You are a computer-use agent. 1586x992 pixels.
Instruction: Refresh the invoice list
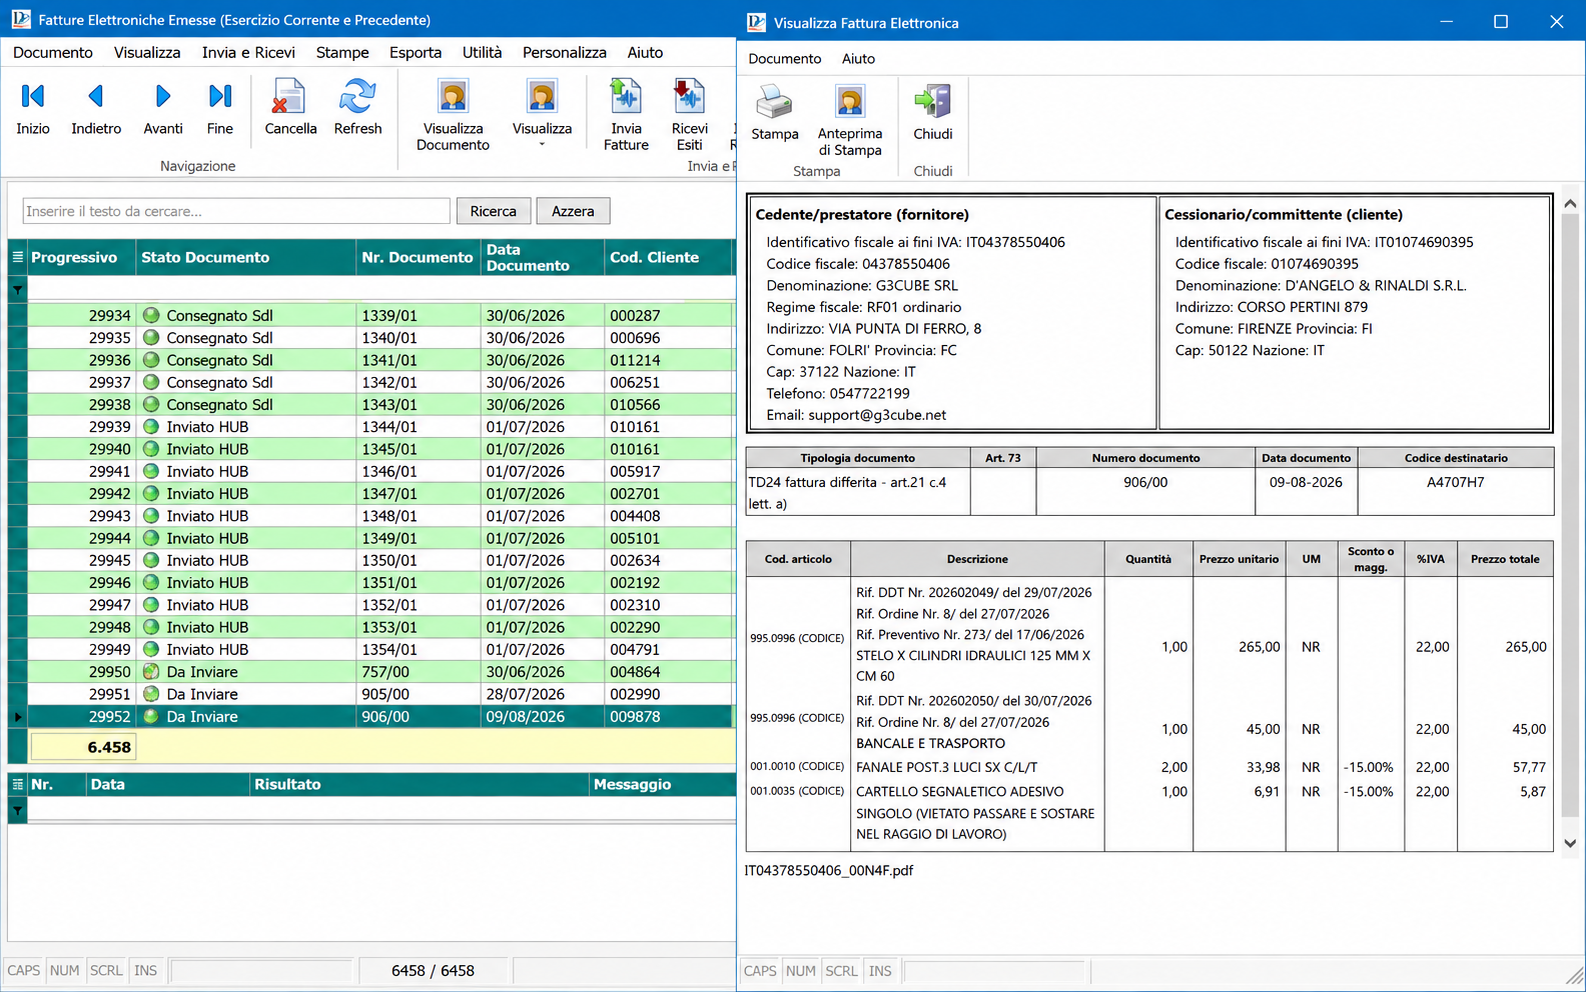pos(358,108)
